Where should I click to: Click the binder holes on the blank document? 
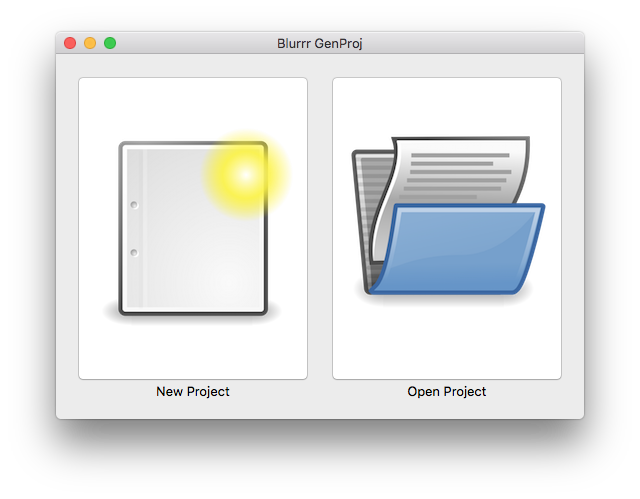(134, 228)
